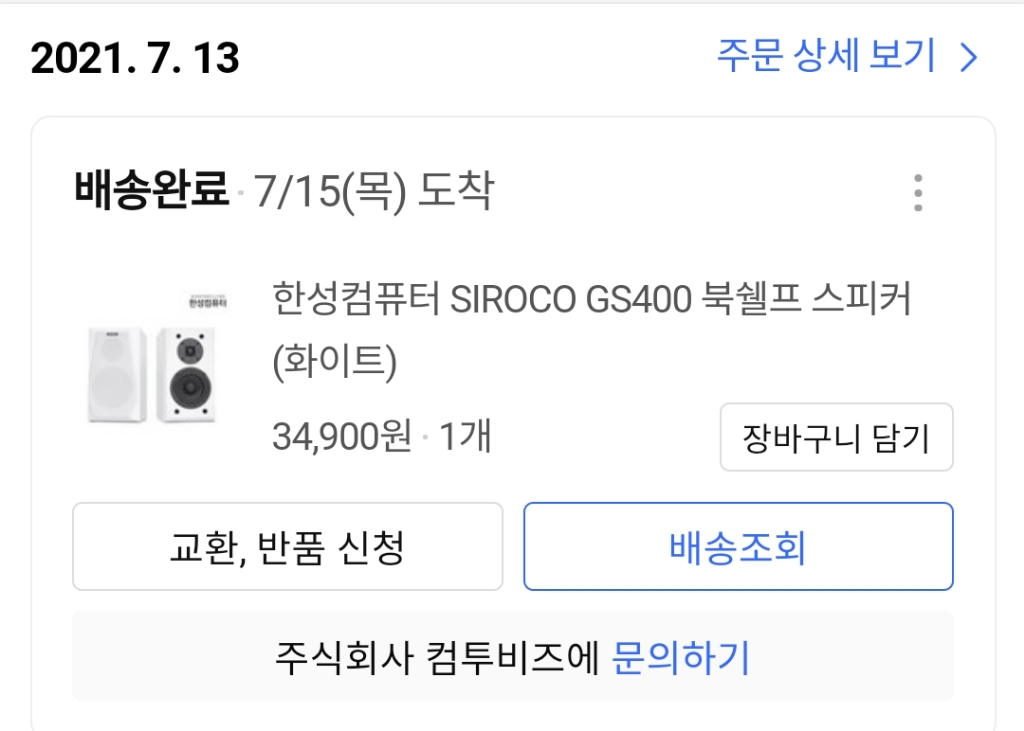Open the three-dot more options menu
The image size is (1024, 731).
[918, 193]
